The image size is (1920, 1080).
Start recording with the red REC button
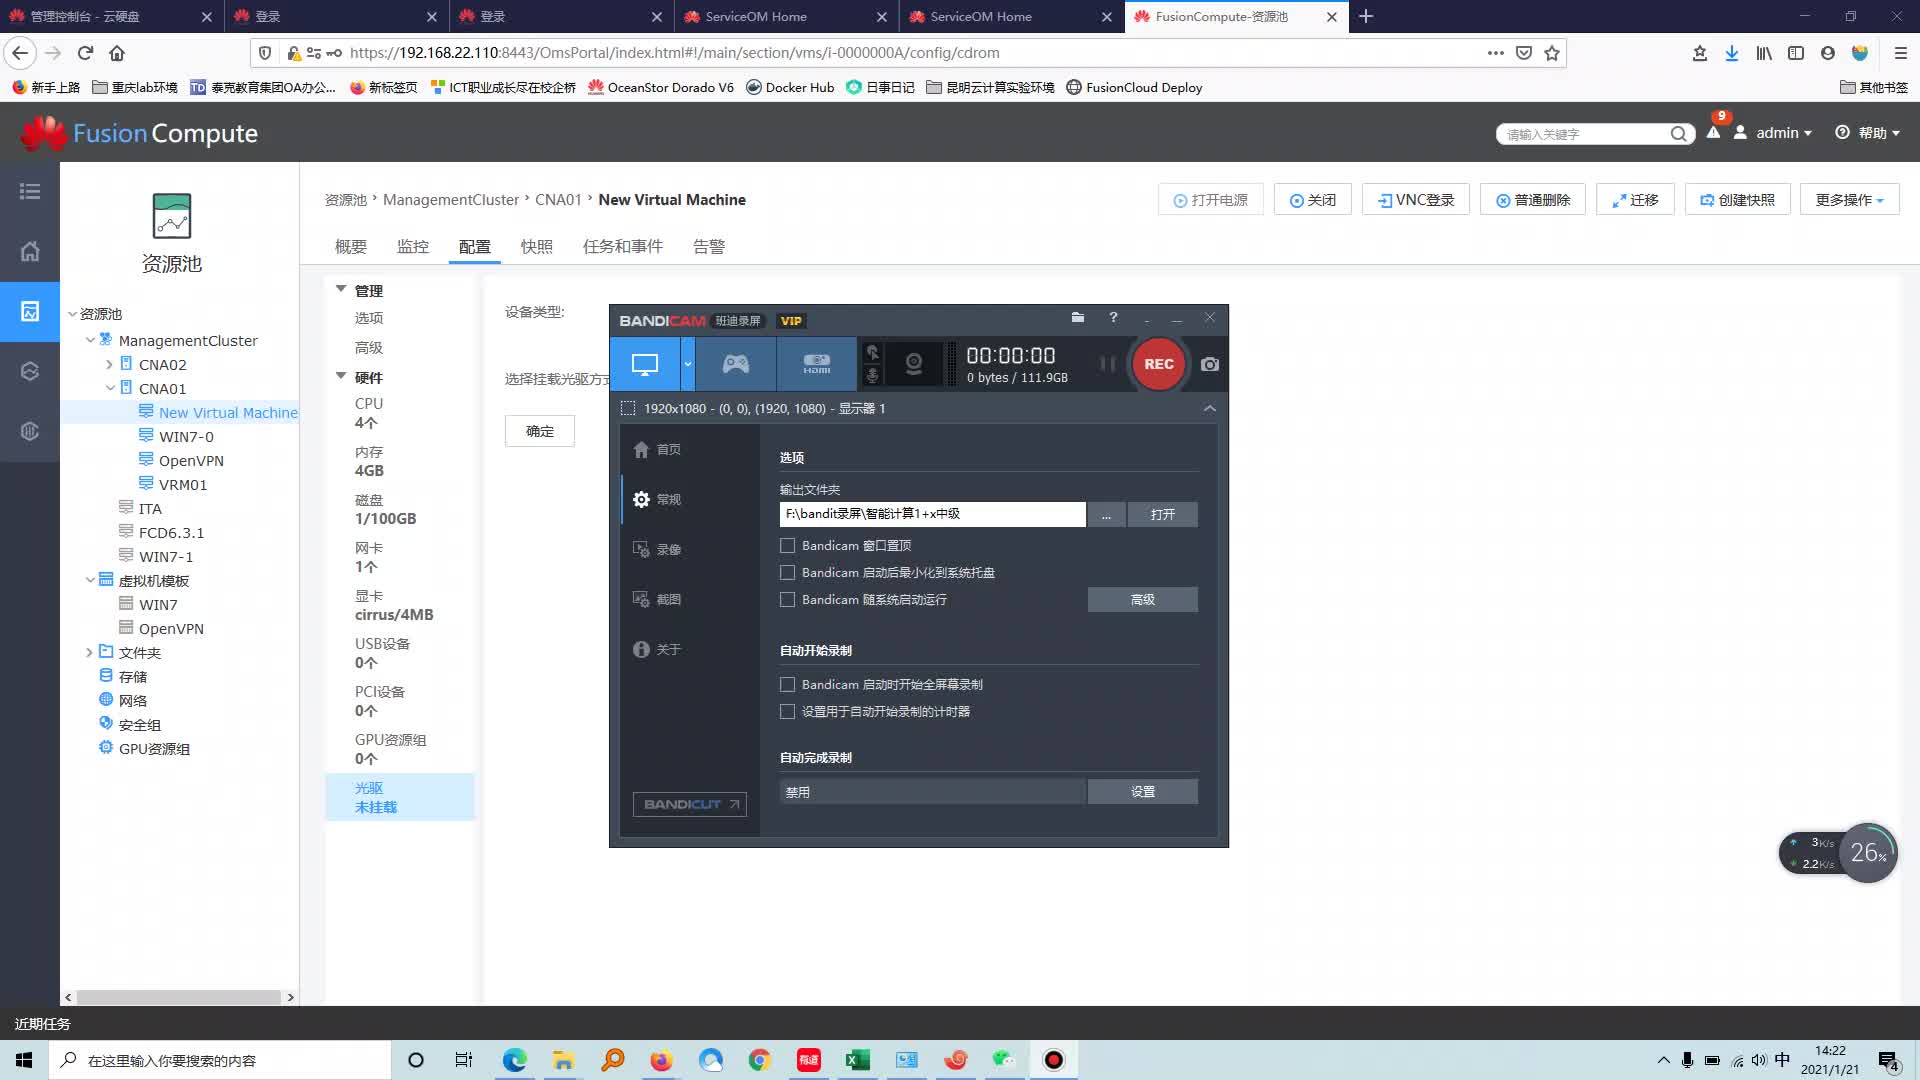pyautogui.click(x=1158, y=364)
